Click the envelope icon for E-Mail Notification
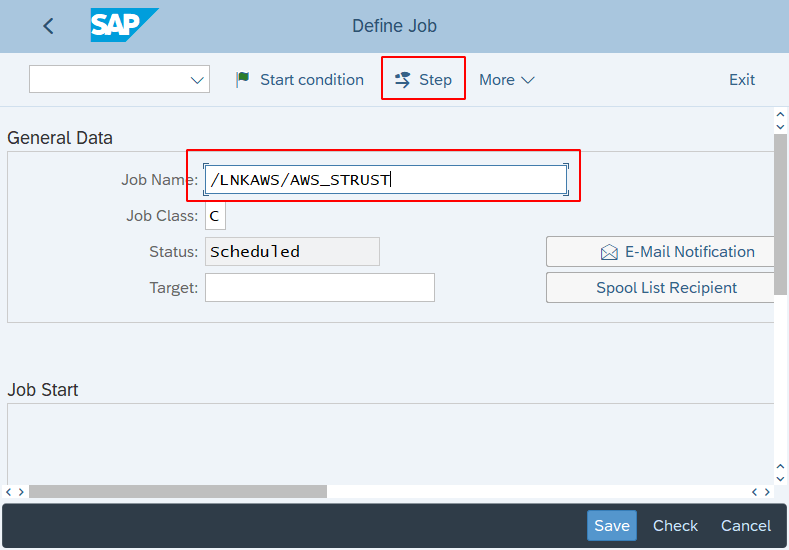The width and height of the screenshot is (789, 550). click(x=609, y=252)
